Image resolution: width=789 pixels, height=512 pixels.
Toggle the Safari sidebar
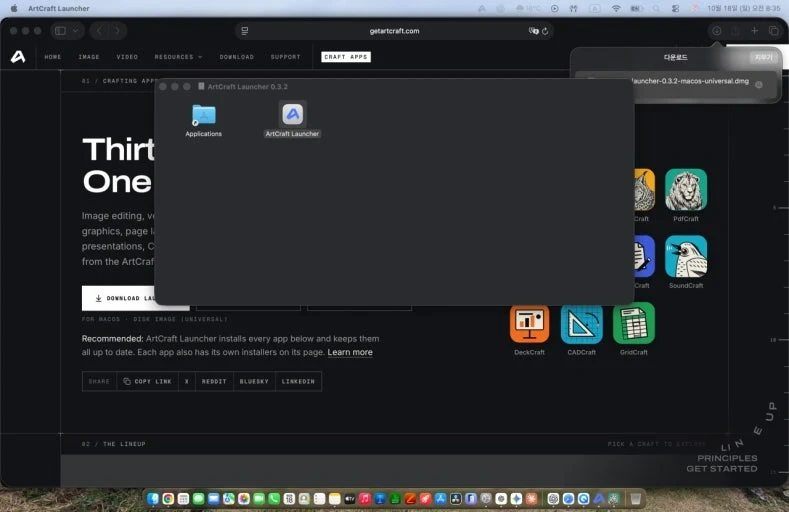(60, 31)
